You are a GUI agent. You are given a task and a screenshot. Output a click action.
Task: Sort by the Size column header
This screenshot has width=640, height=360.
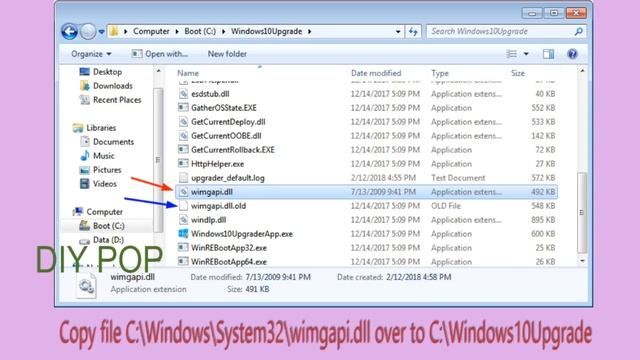[518, 73]
